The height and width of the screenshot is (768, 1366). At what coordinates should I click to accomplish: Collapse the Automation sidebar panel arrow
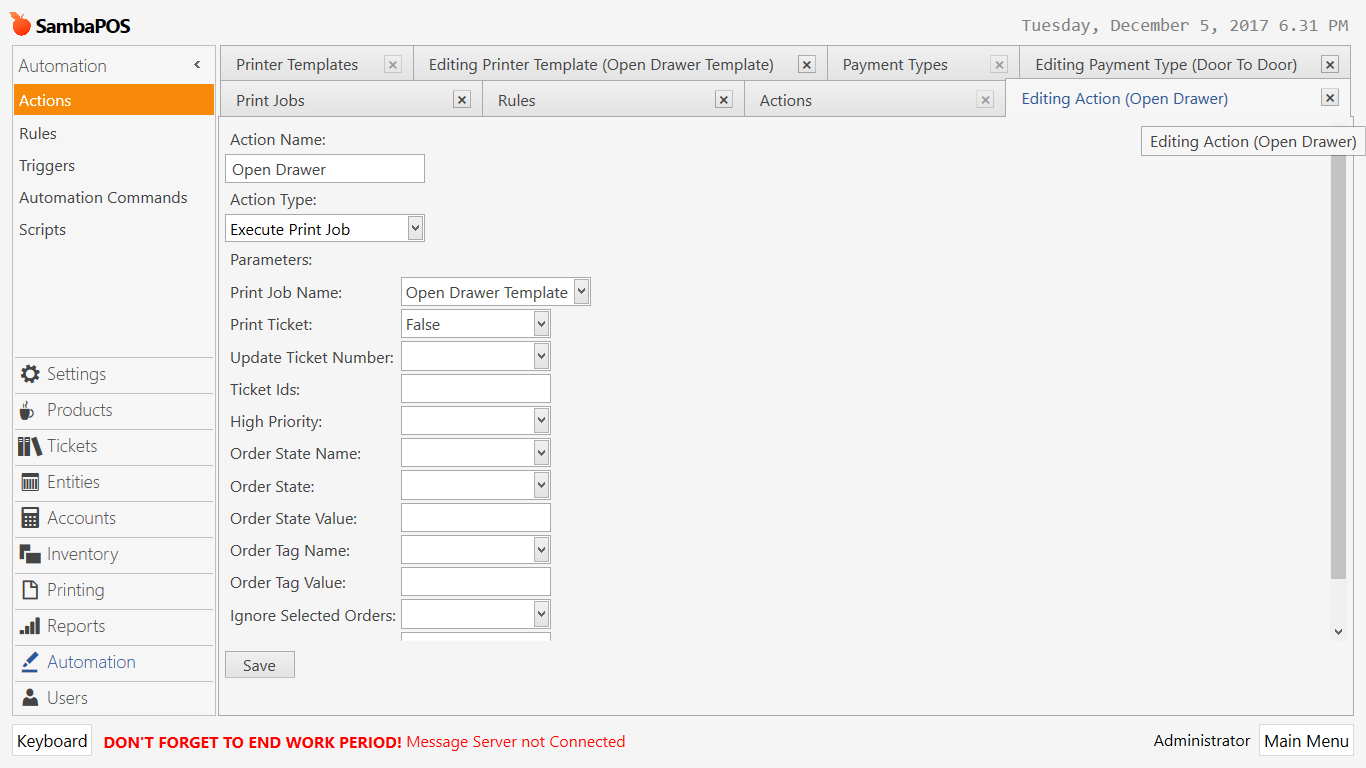coord(197,65)
